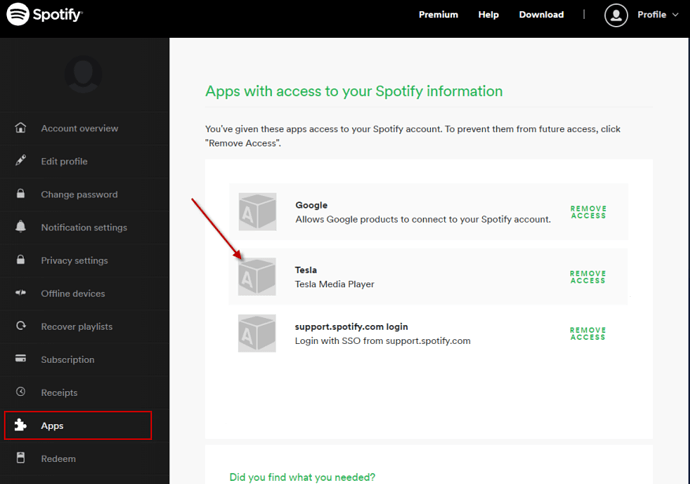Click the lock icon for Privacy settings

click(x=20, y=259)
